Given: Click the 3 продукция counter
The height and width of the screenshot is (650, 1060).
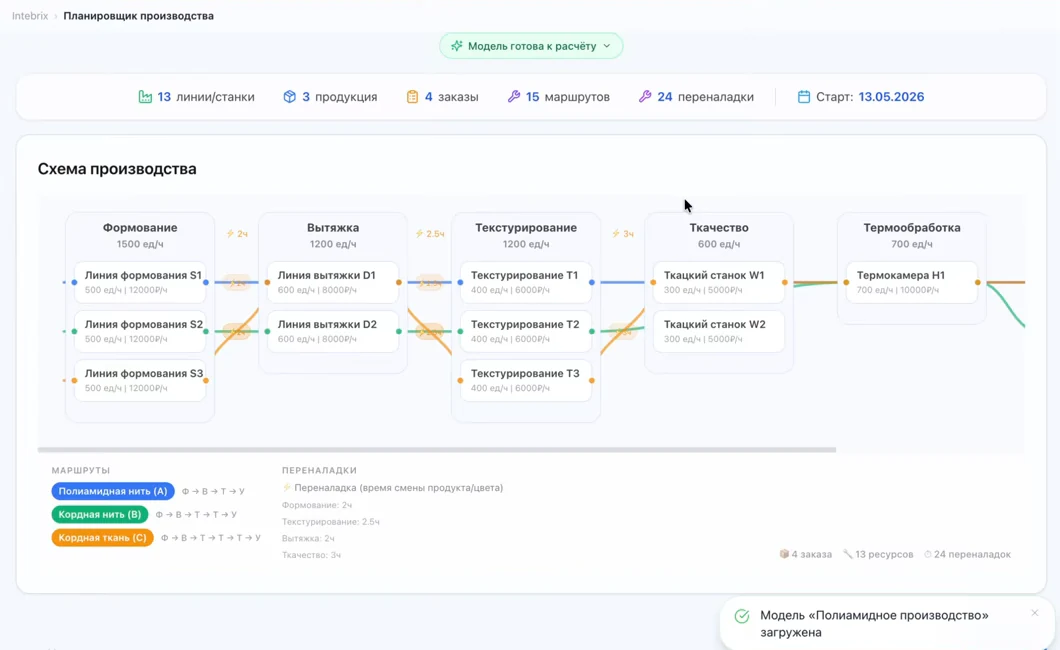Looking at the screenshot, I should 330,97.
